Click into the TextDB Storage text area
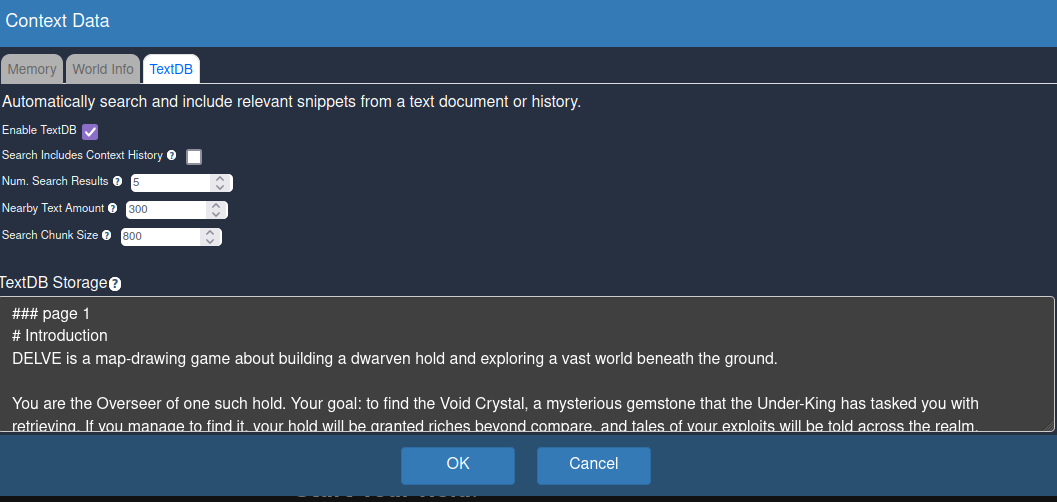This screenshot has height=502, width=1057. [527, 364]
